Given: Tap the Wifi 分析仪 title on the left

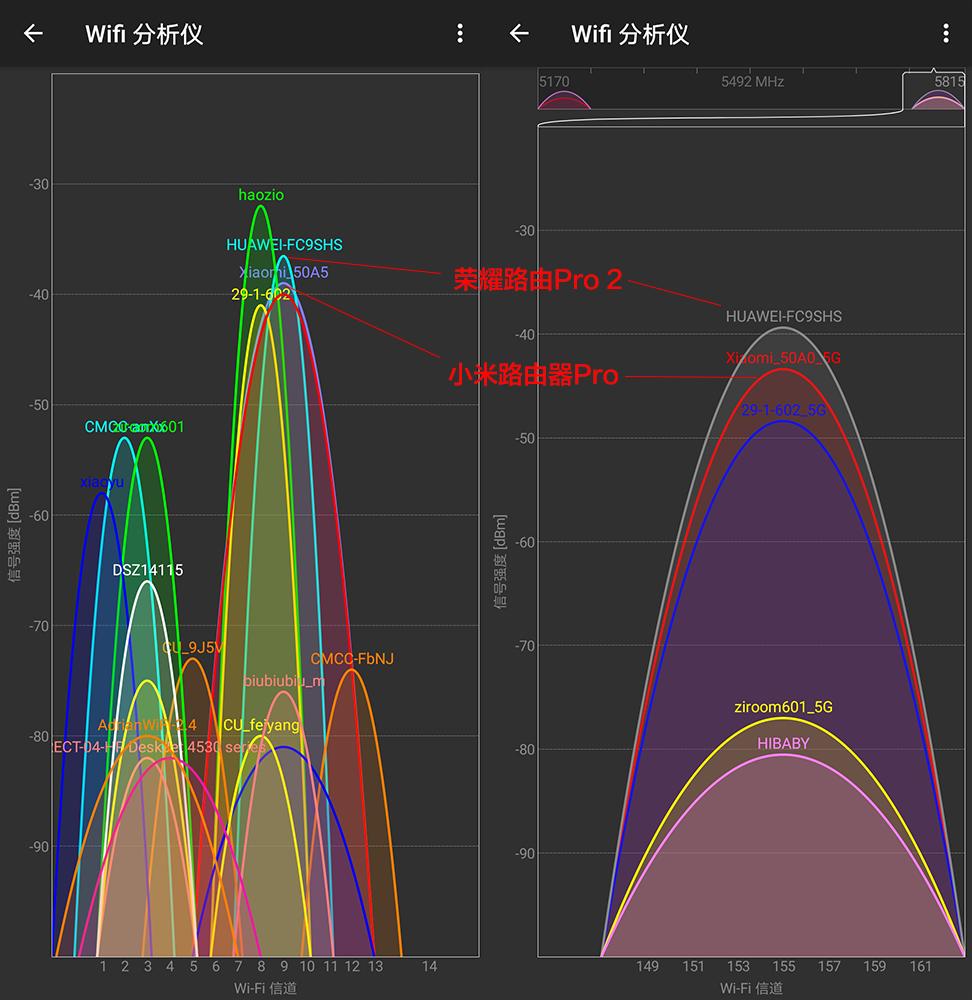Looking at the screenshot, I should [144, 33].
